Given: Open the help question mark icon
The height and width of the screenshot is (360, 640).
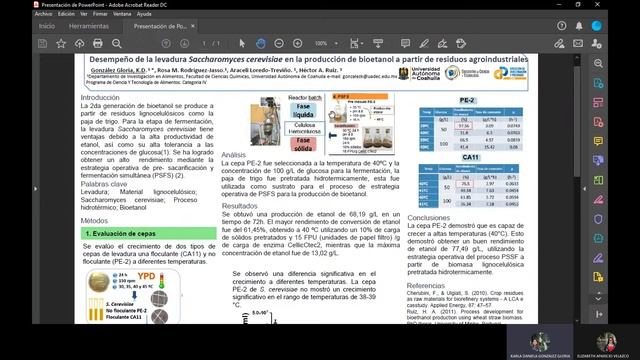Looking at the screenshot, I should [562, 26].
